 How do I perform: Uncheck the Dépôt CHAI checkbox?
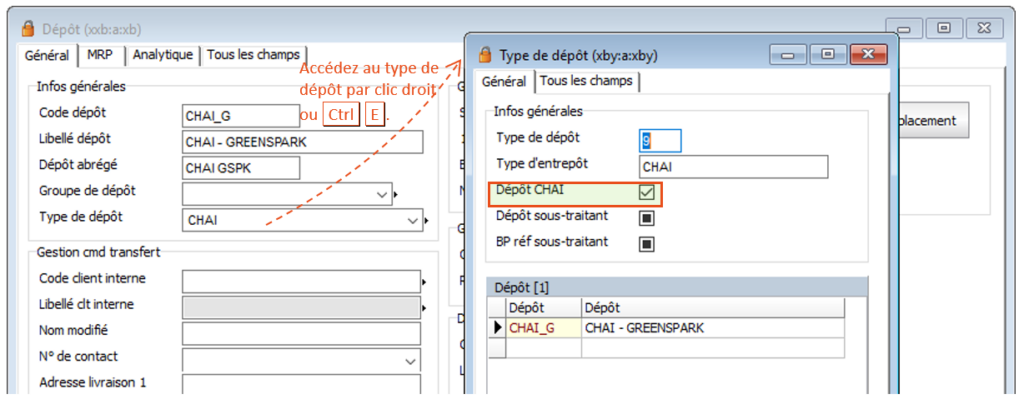pos(647,192)
